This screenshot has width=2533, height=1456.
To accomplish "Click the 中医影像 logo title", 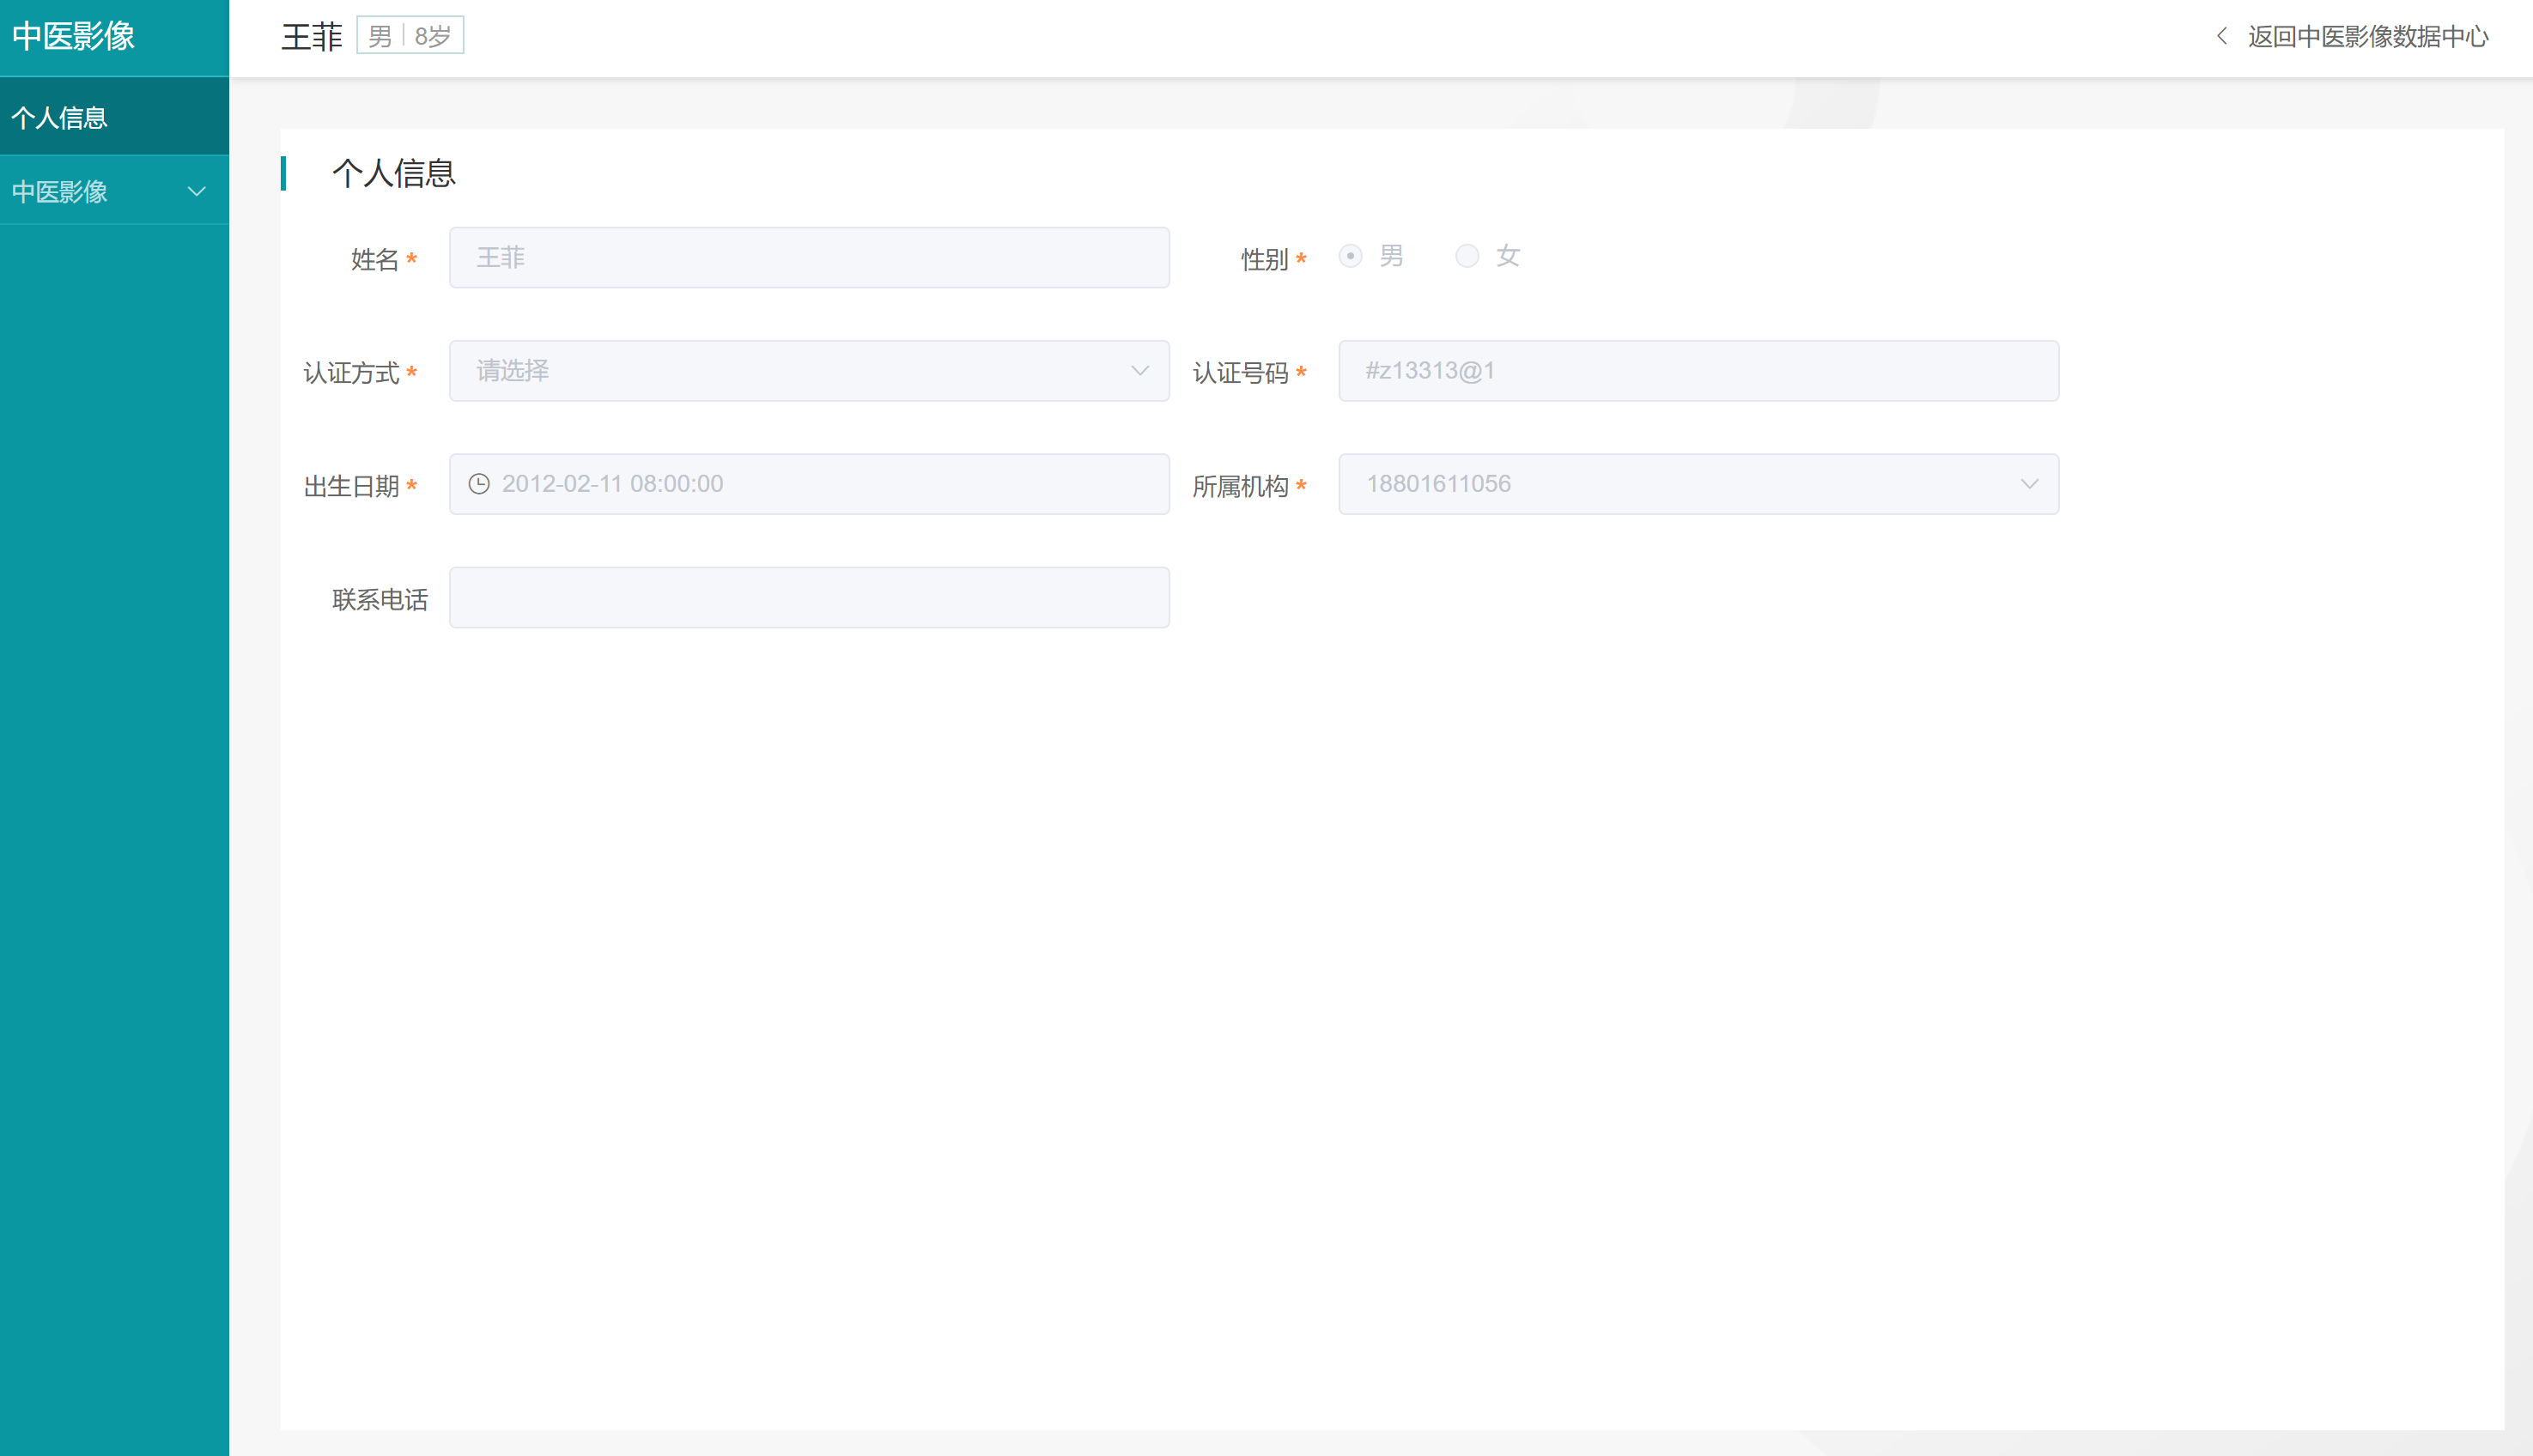I will (x=73, y=36).
